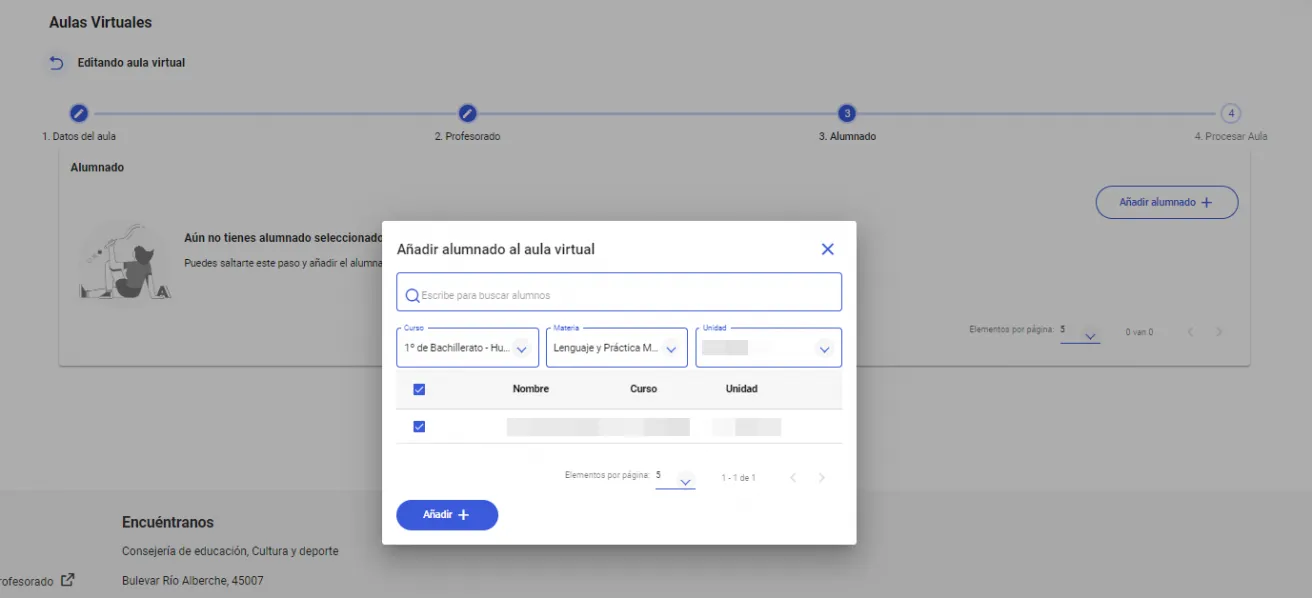1312x598 pixels.
Task: Close the Añadir alumnado dialog
Action: click(827, 249)
